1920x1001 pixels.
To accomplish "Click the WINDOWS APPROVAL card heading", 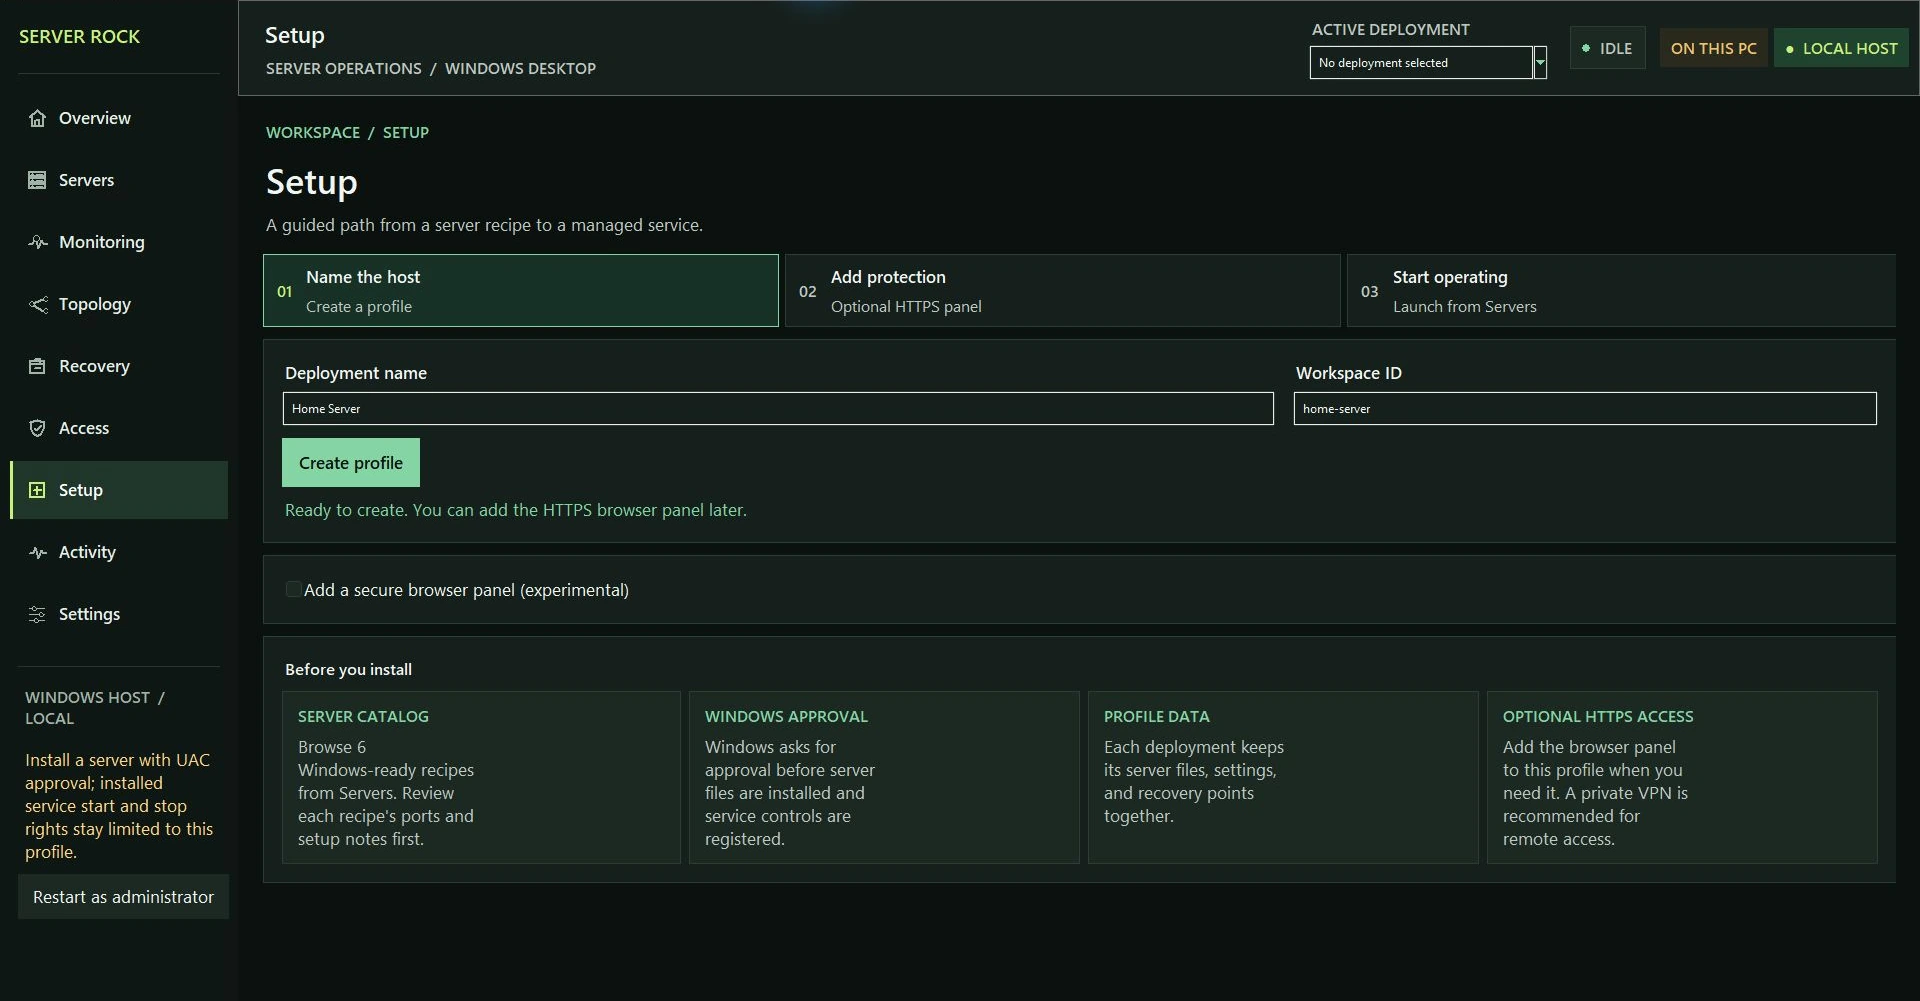I will pos(786,716).
